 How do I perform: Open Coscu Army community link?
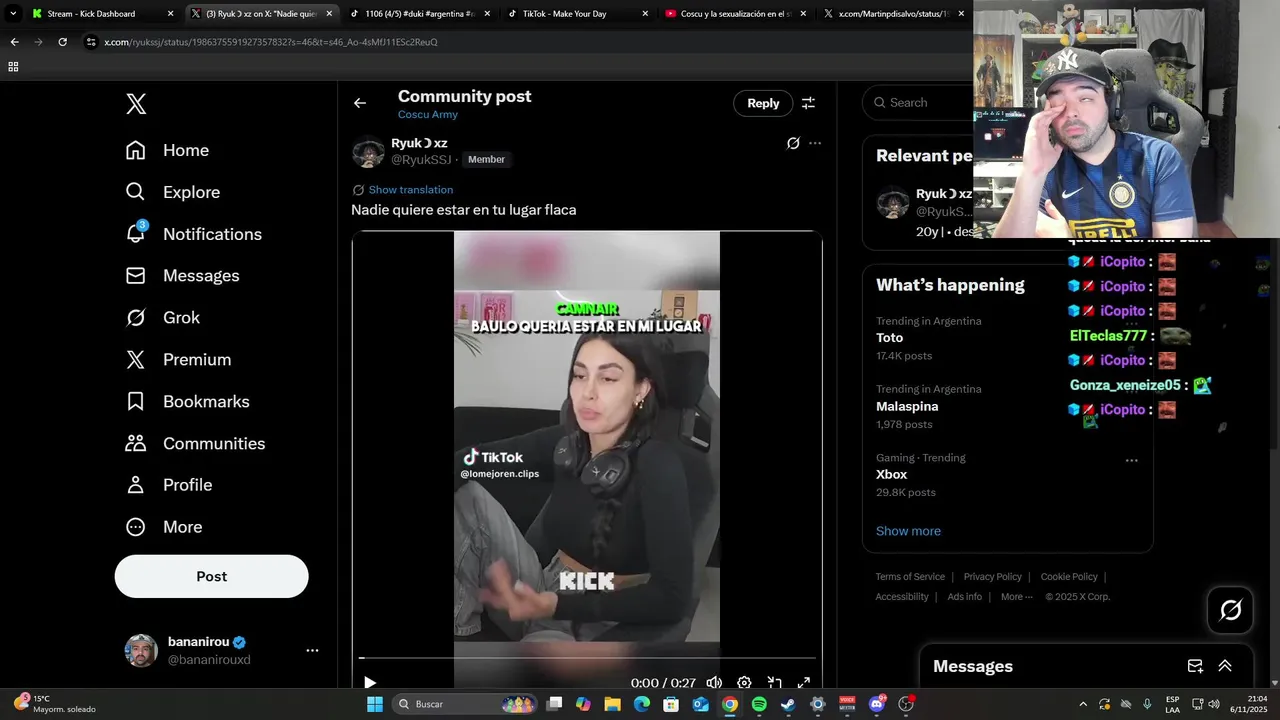click(x=428, y=114)
